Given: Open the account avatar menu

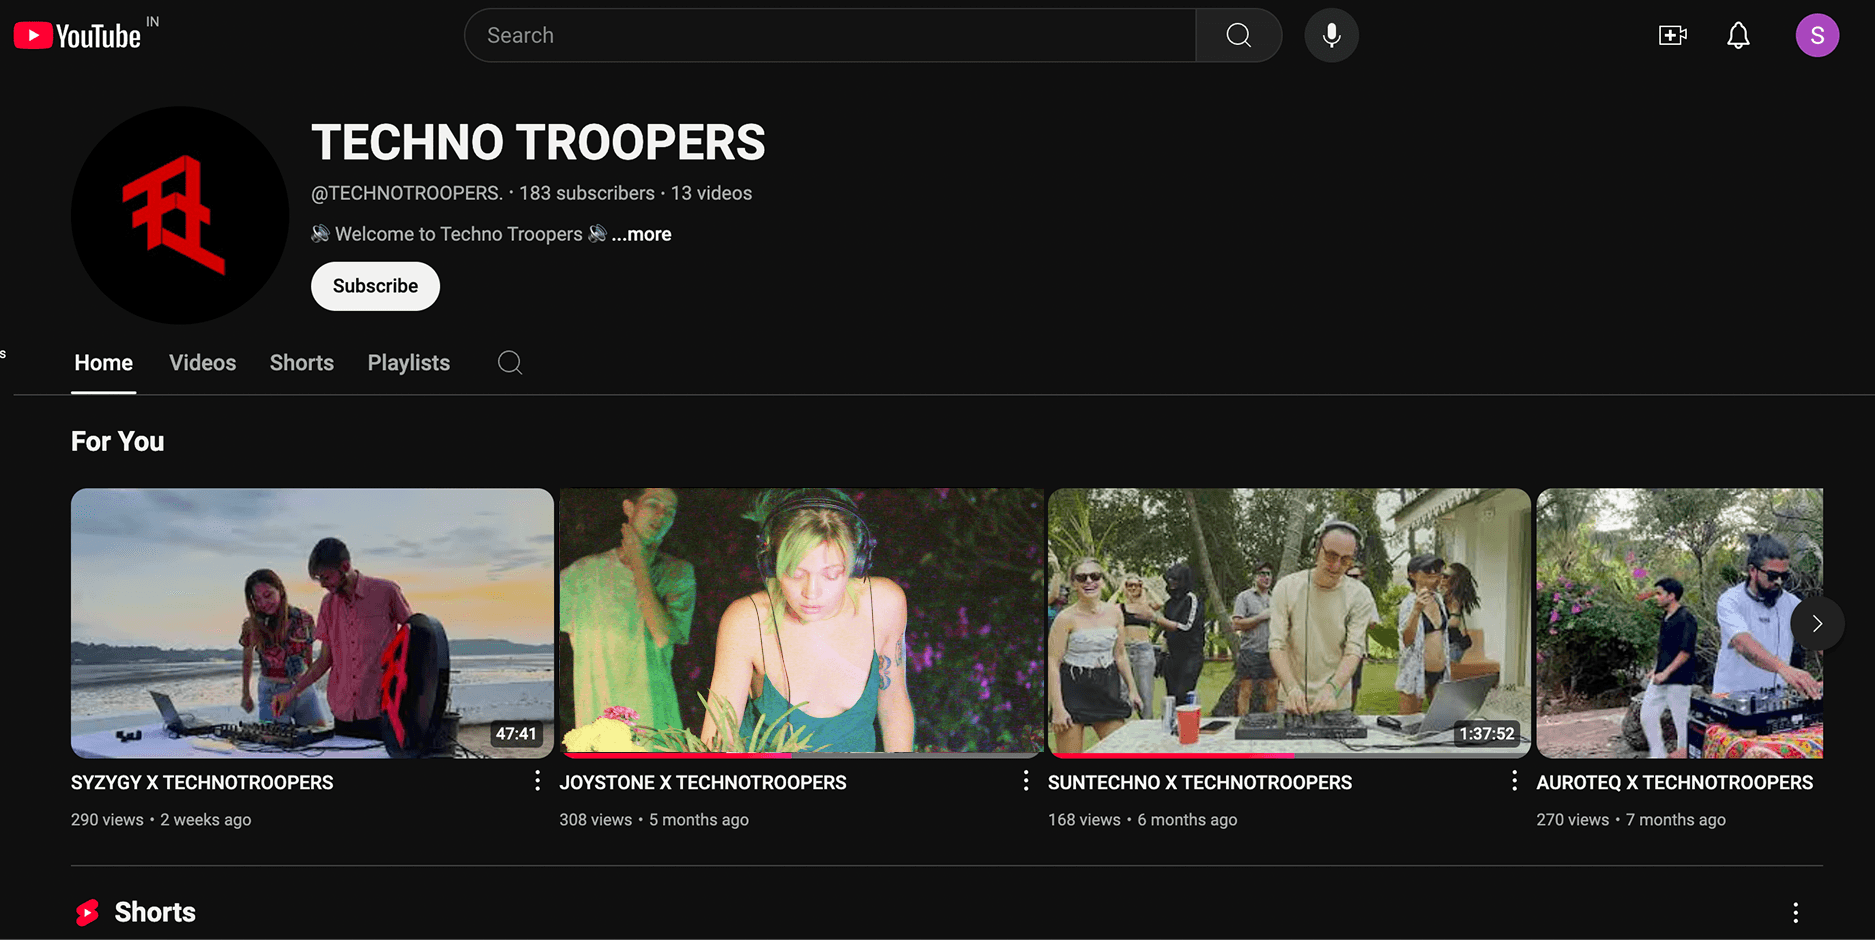Looking at the screenshot, I should pos(1817,36).
